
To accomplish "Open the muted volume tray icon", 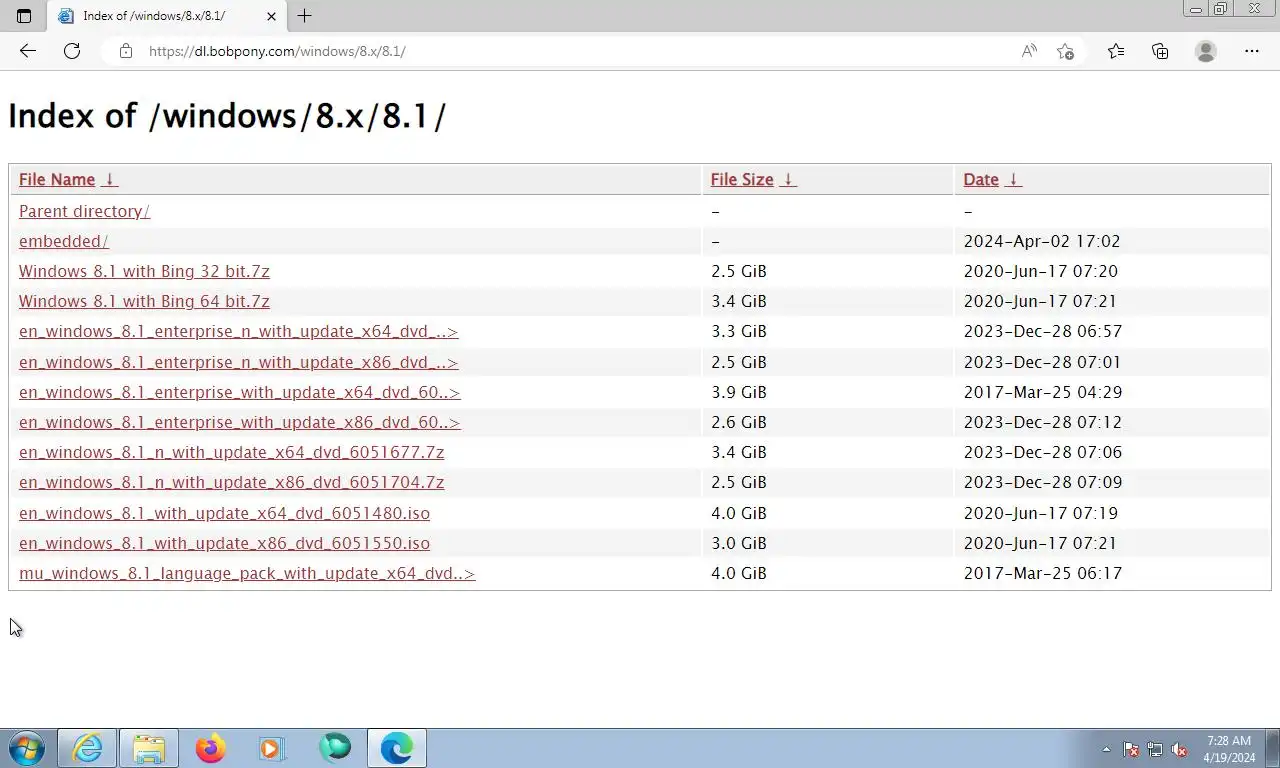I will click(x=1179, y=749).
